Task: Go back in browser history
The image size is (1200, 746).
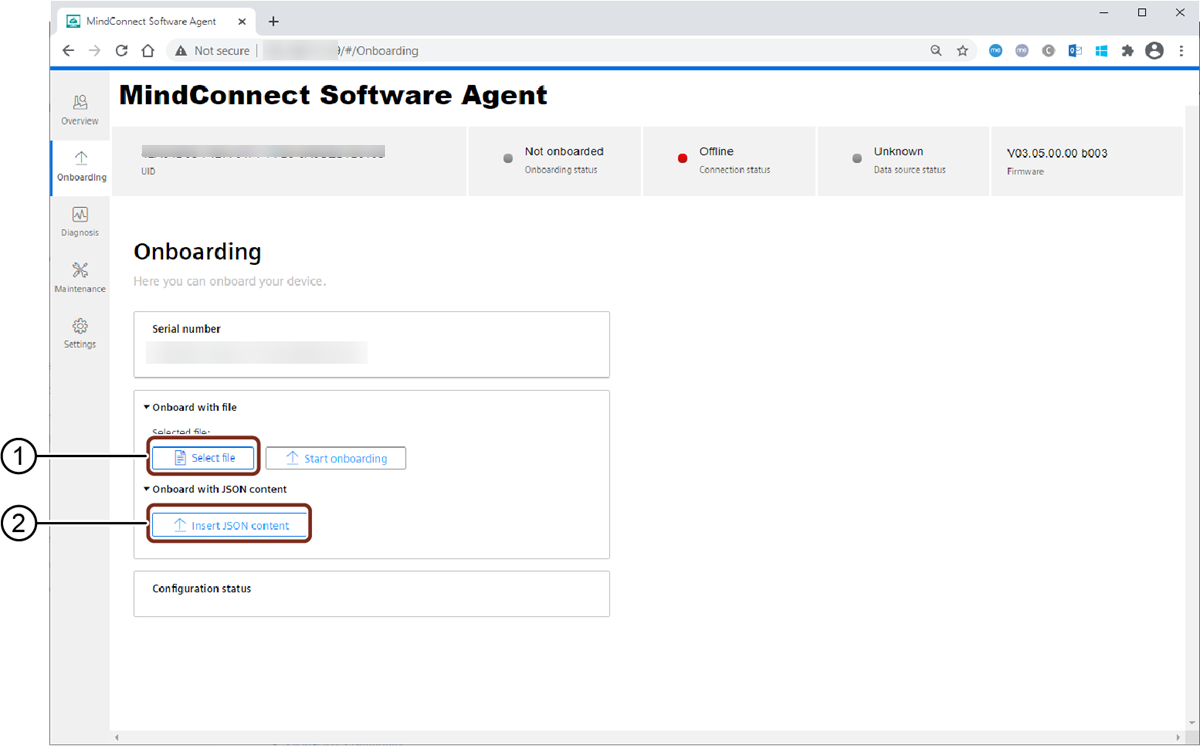Action: 68,50
